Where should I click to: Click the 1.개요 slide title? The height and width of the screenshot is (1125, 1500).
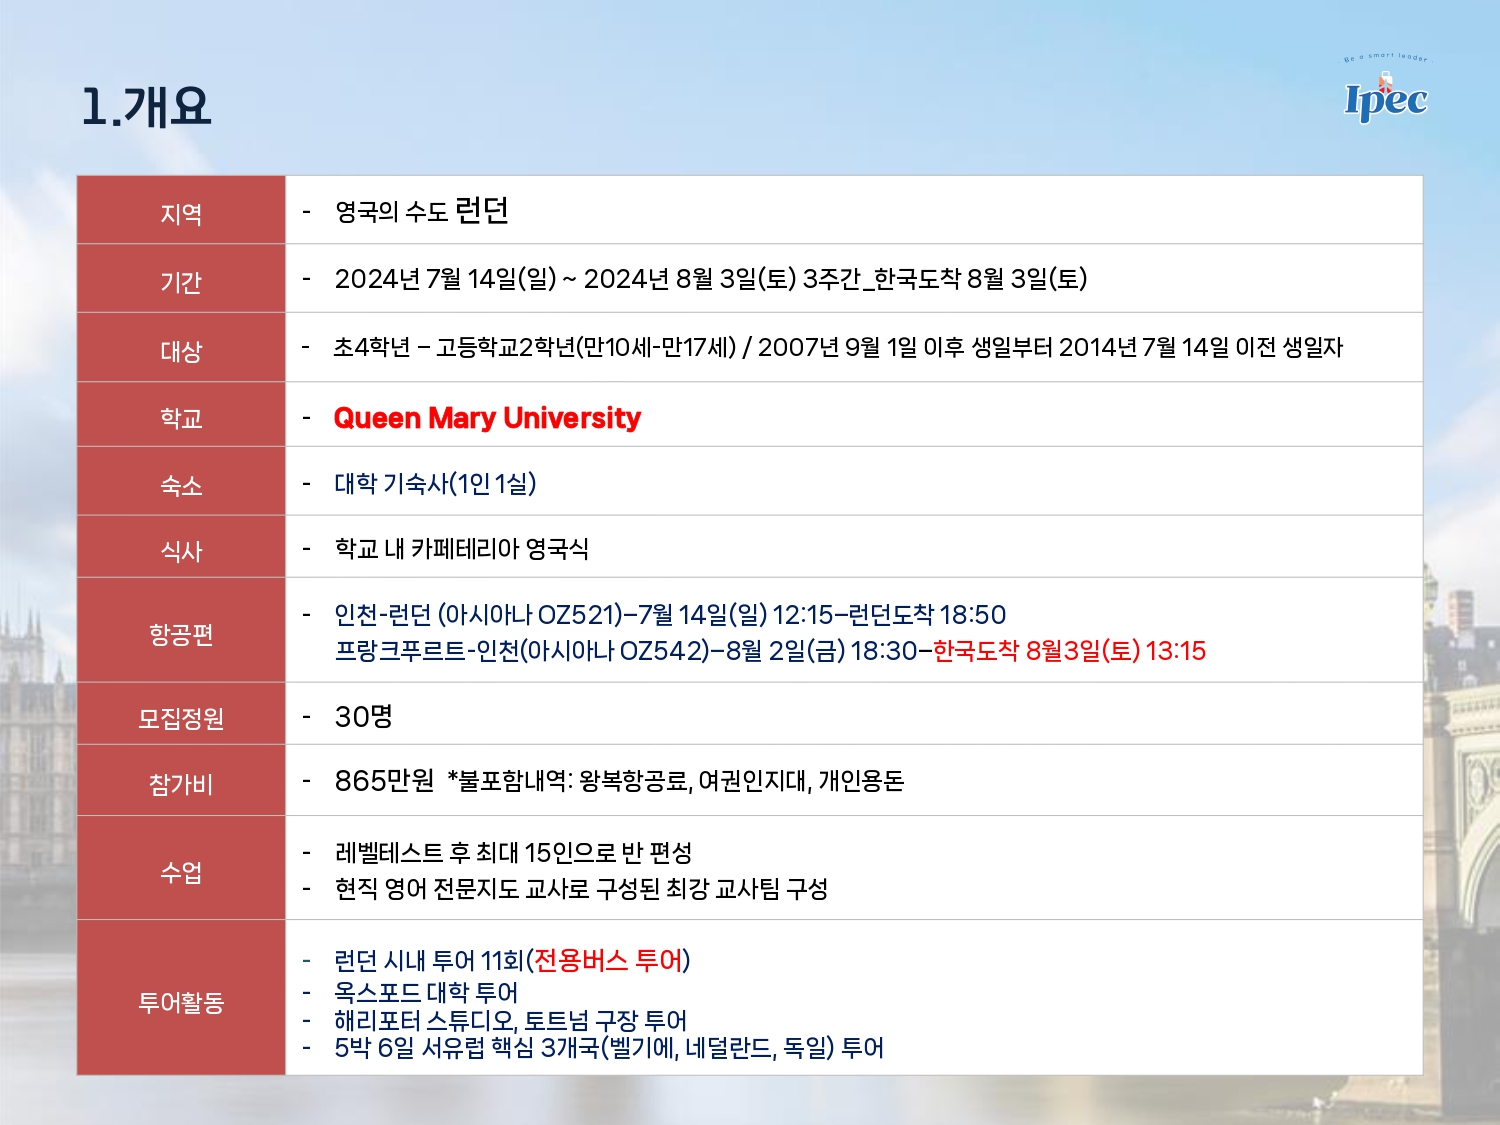(x=146, y=106)
